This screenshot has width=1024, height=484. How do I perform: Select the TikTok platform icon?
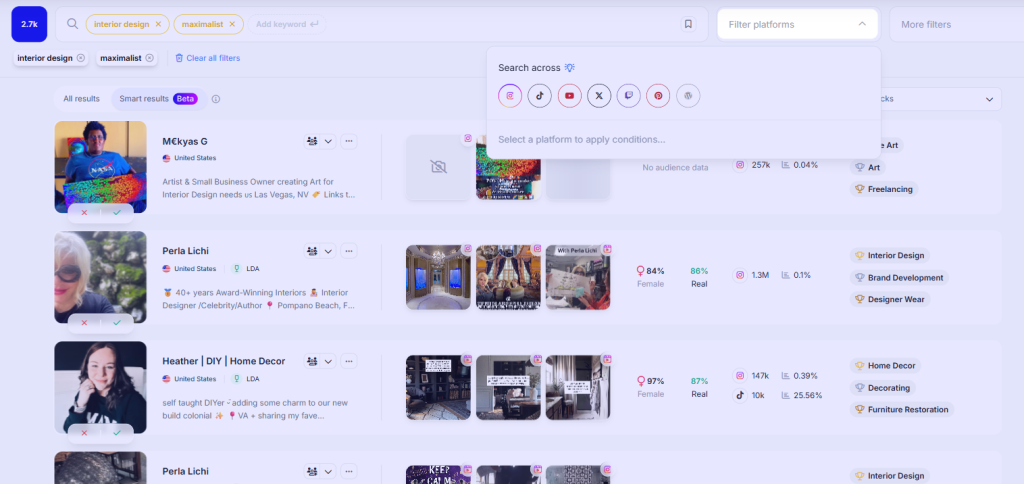pos(540,96)
